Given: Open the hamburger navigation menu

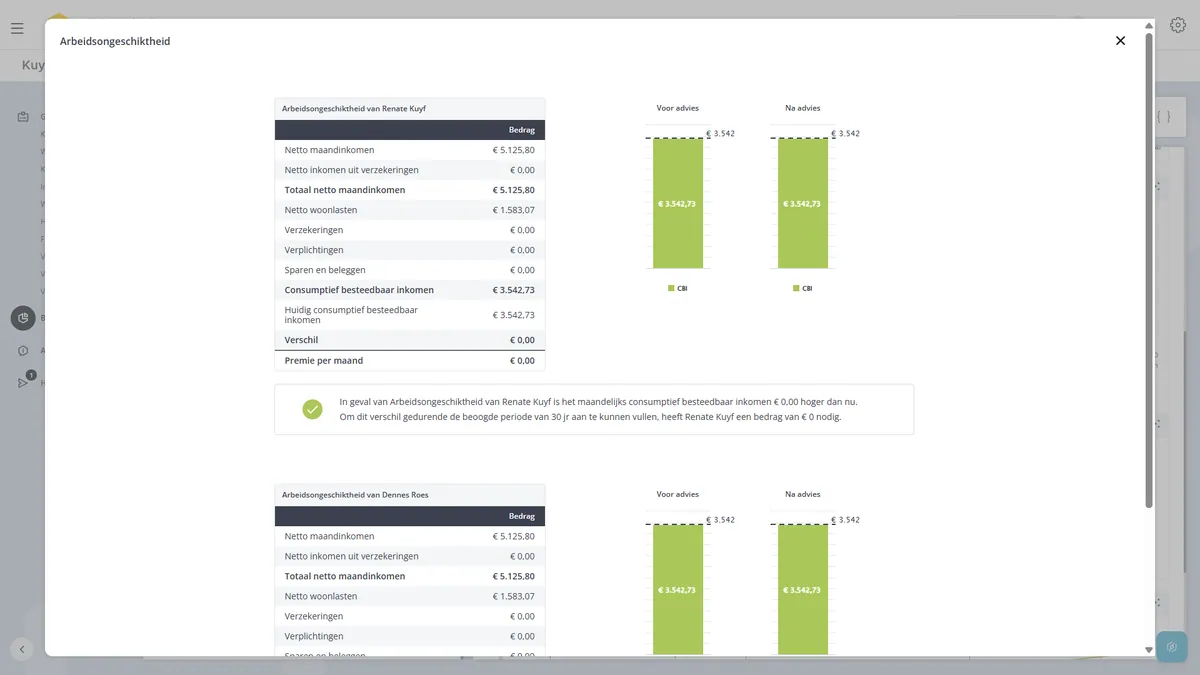Looking at the screenshot, I should pyautogui.click(x=17, y=28).
